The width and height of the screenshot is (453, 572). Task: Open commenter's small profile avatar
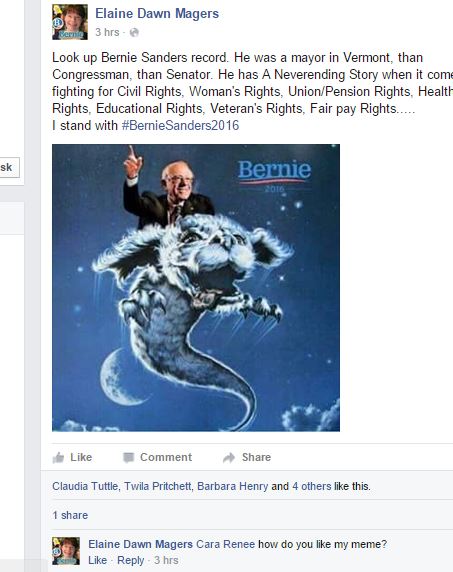66,551
